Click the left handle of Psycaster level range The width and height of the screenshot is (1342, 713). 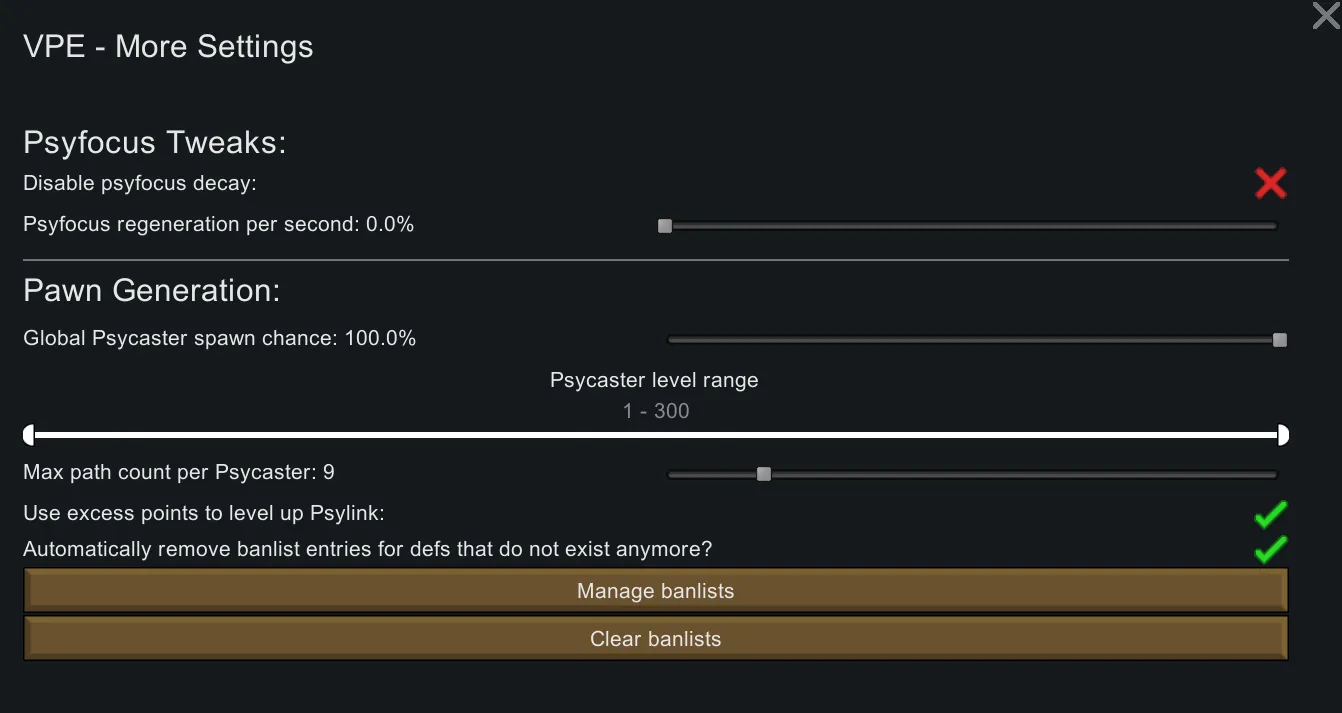[29, 435]
